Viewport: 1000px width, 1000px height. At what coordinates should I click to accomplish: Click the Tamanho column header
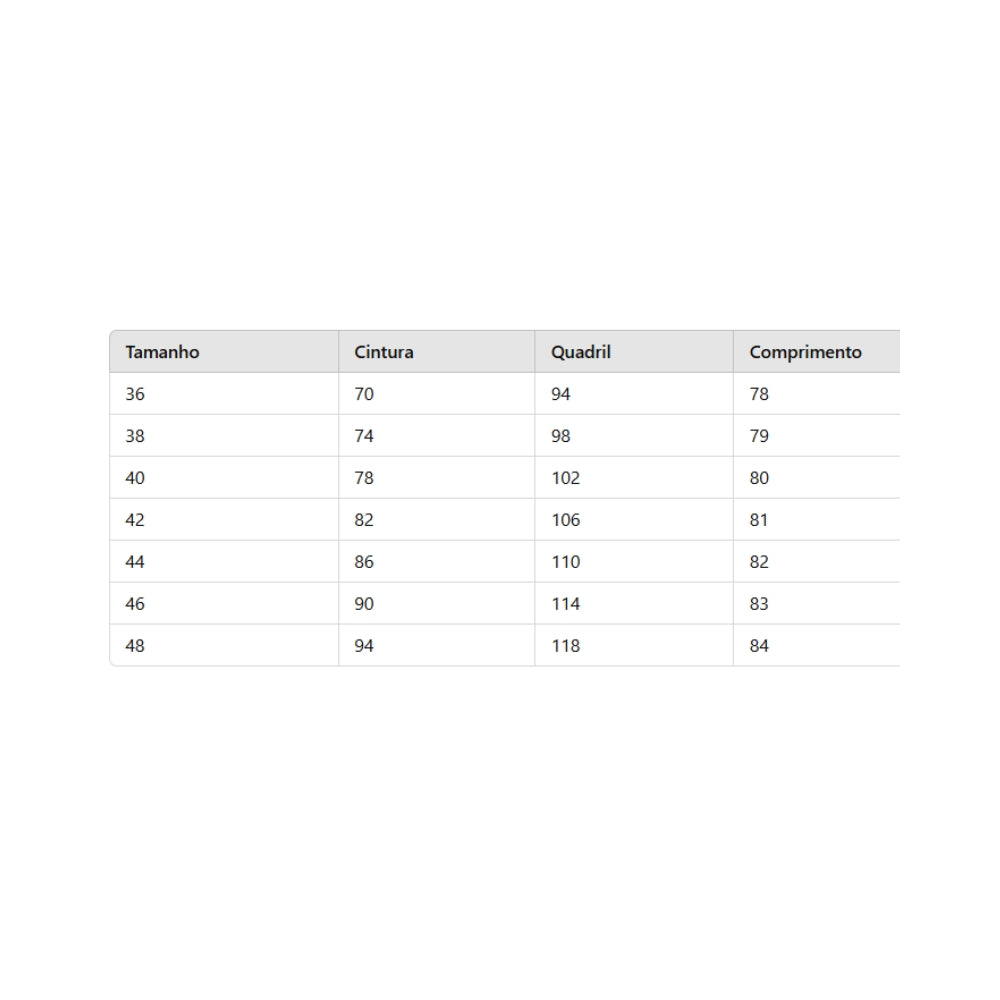[x=162, y=352]
